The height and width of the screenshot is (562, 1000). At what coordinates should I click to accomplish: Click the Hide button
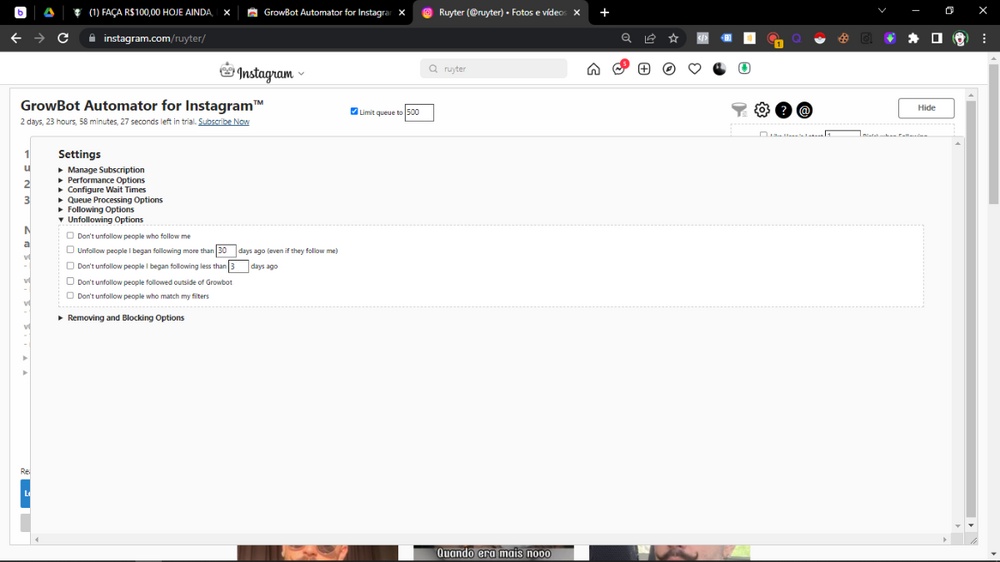pyautogui.click(x=926, y=108)
